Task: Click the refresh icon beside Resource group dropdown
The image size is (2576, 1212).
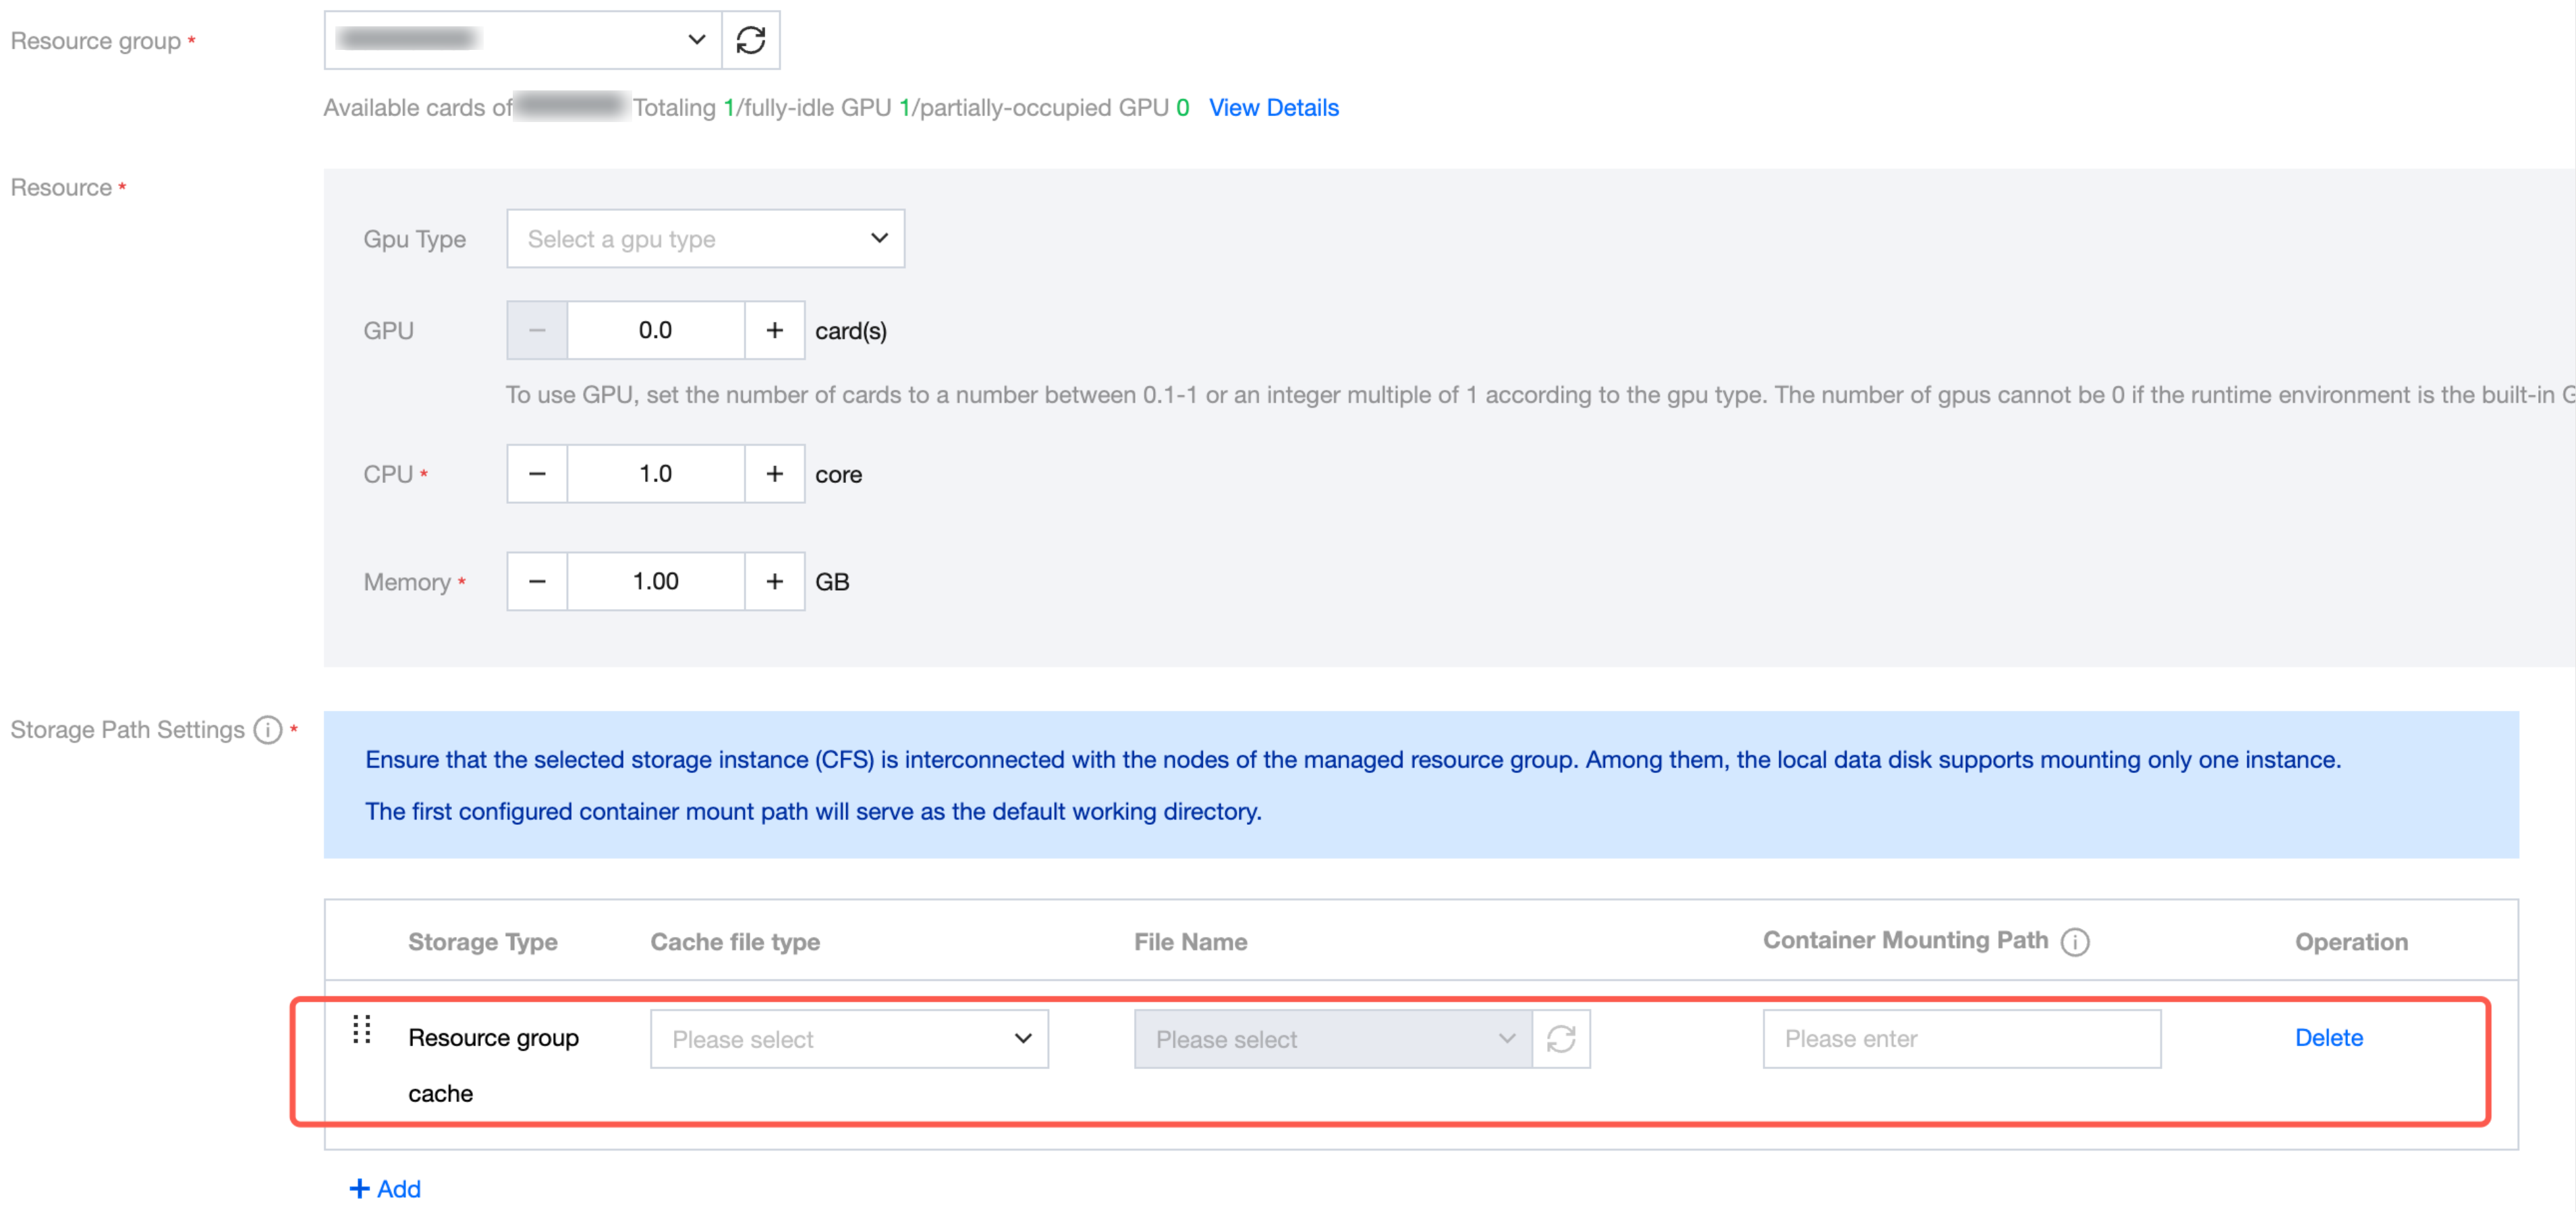Action: point(750,40)
